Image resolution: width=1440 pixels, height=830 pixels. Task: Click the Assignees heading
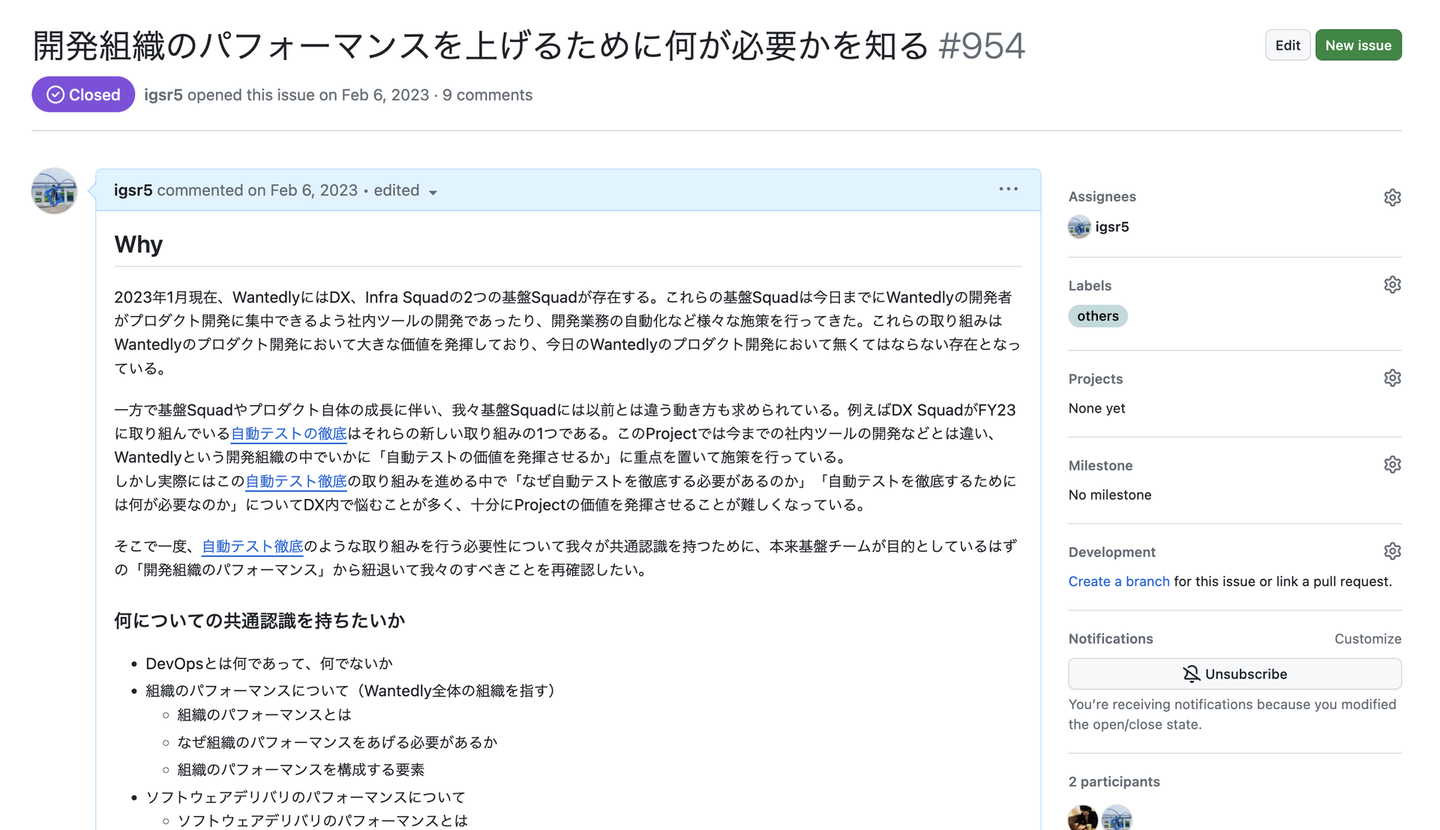1102,197
